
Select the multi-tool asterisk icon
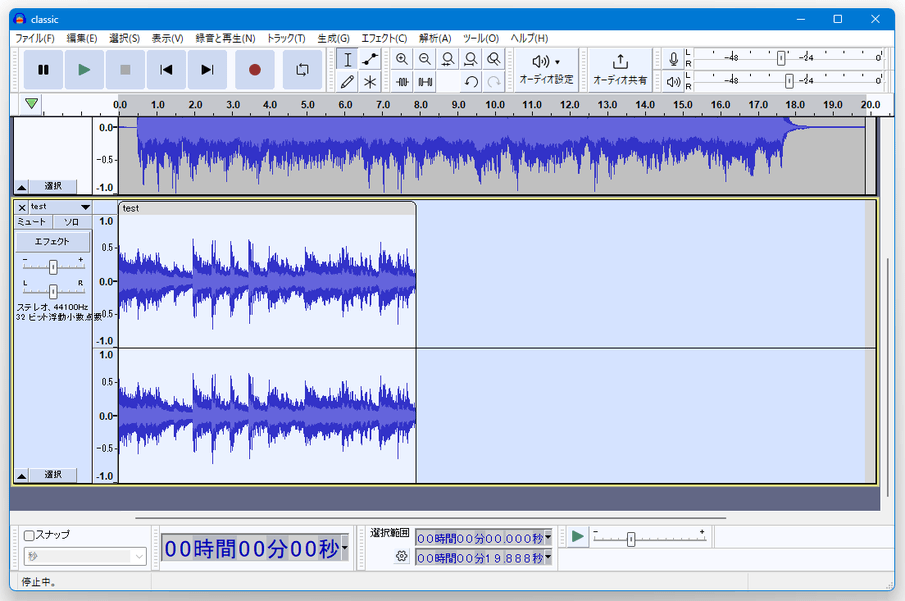(x=370, y=82)
